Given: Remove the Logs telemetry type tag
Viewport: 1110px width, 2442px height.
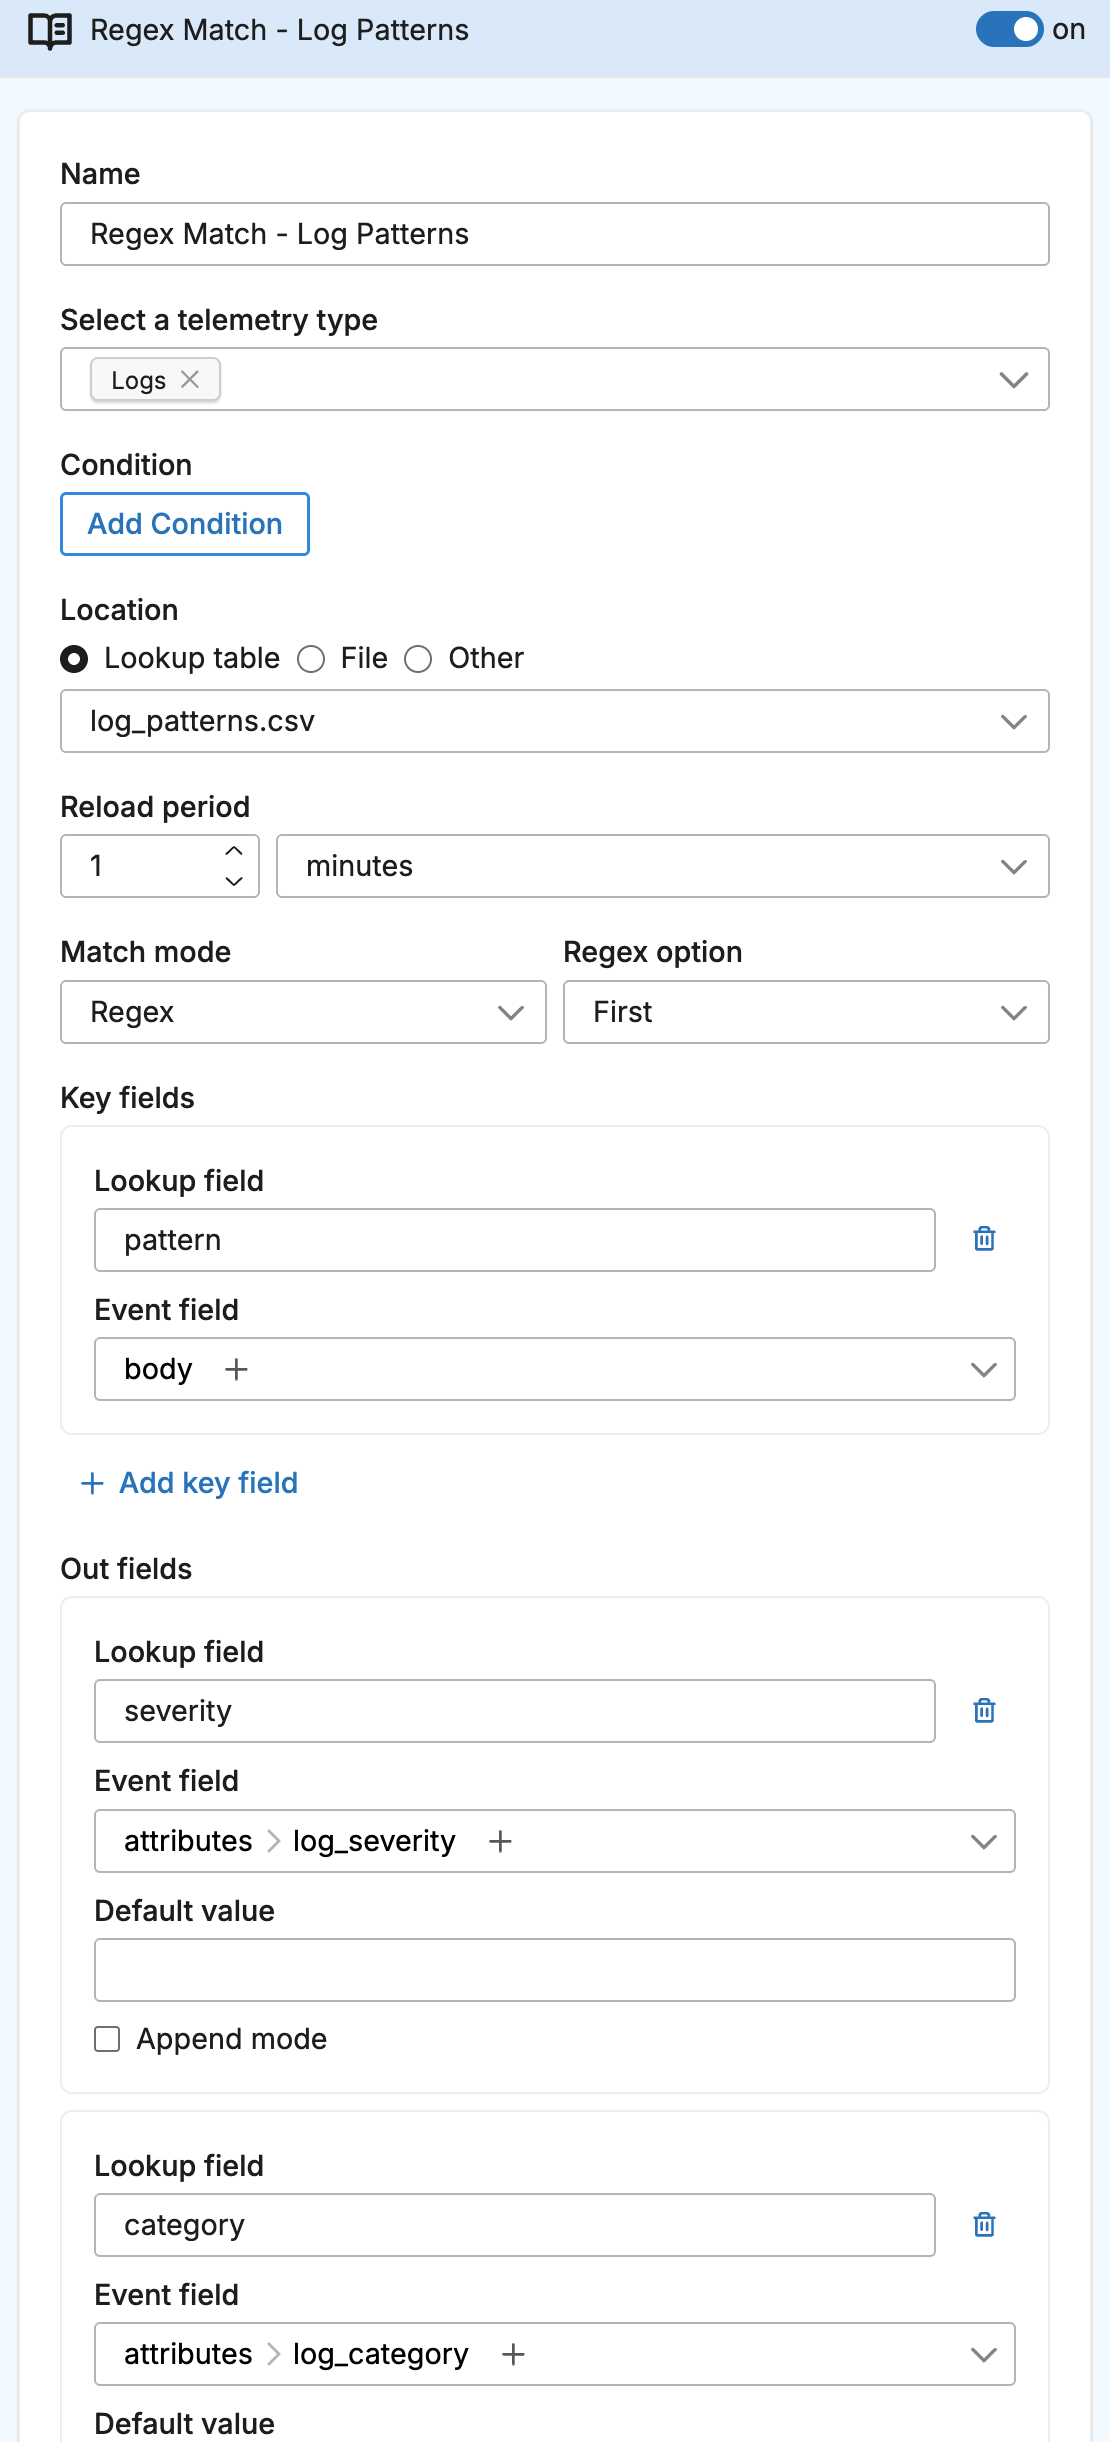Looking at the screenshot, I should [x=190, y=380].
